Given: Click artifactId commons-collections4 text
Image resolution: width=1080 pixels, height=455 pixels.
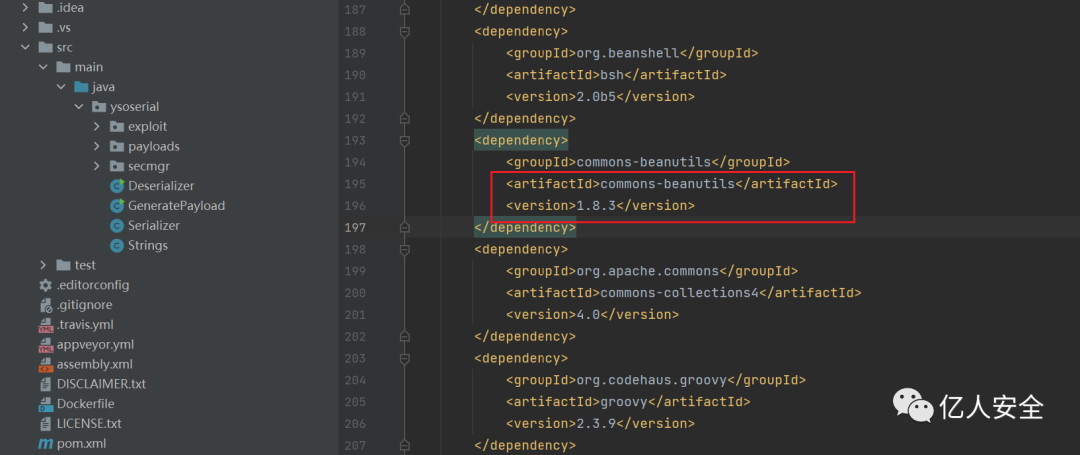Looking at the screenshot, I should tap(679, 293).
